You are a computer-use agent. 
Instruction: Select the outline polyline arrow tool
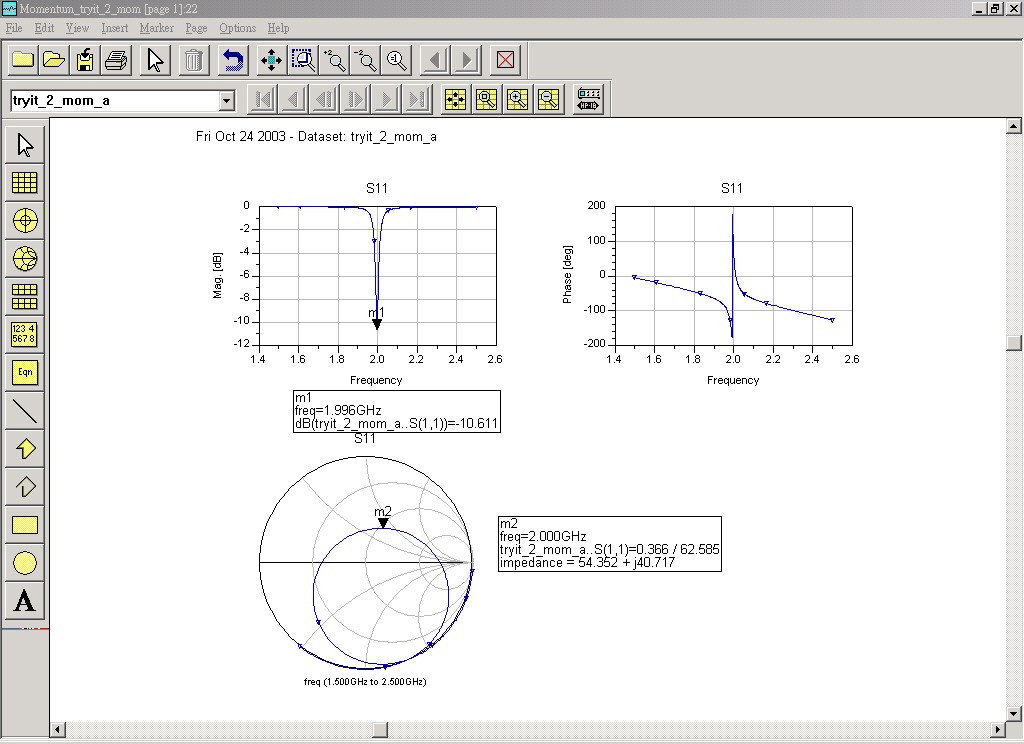(25, 487)
